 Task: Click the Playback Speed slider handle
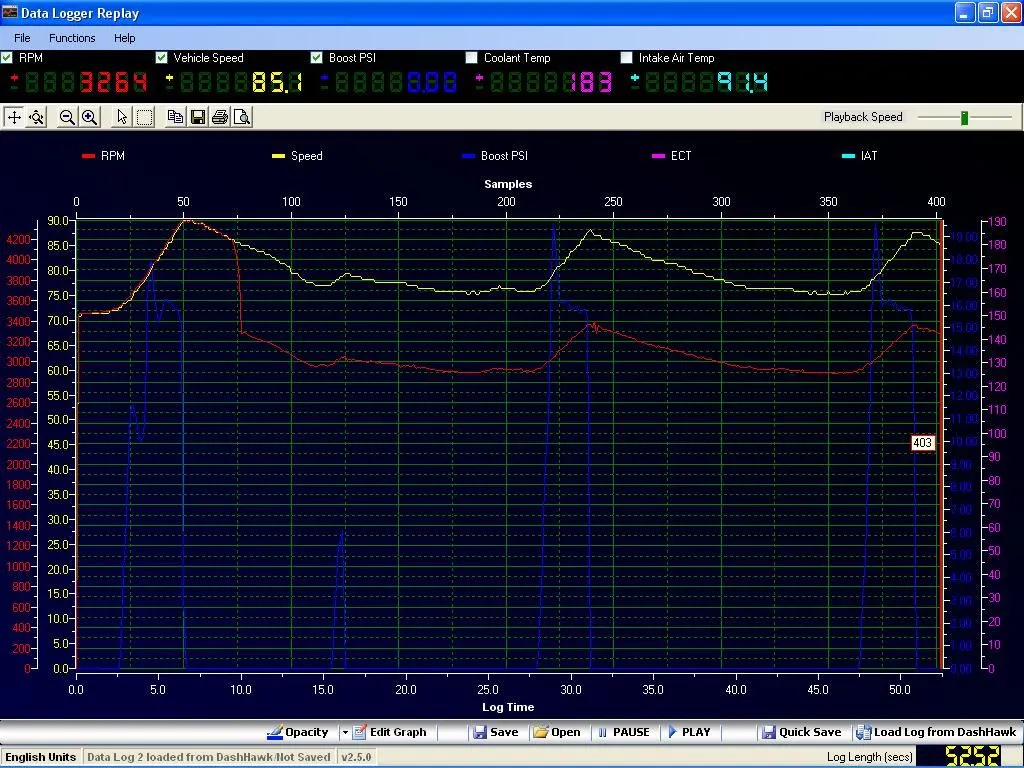point(964,118)
